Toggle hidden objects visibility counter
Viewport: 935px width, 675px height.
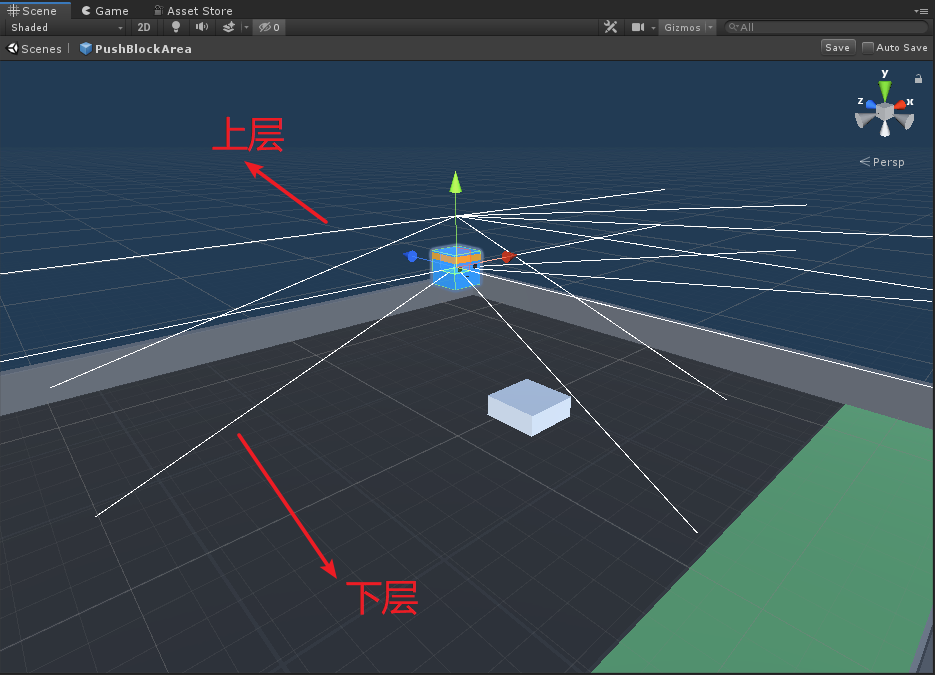point(269,27)
